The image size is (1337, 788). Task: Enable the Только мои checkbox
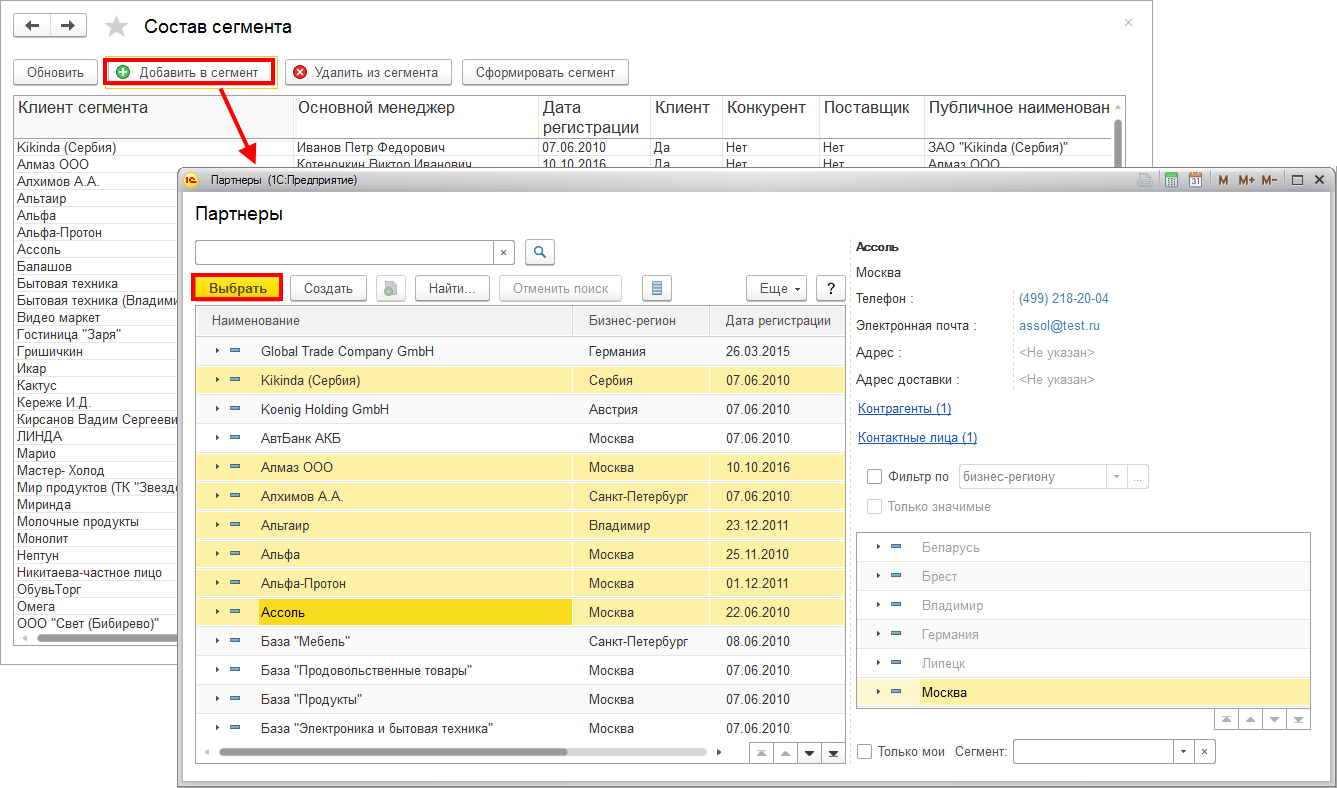pyautogui.click(x=865, y=752)
